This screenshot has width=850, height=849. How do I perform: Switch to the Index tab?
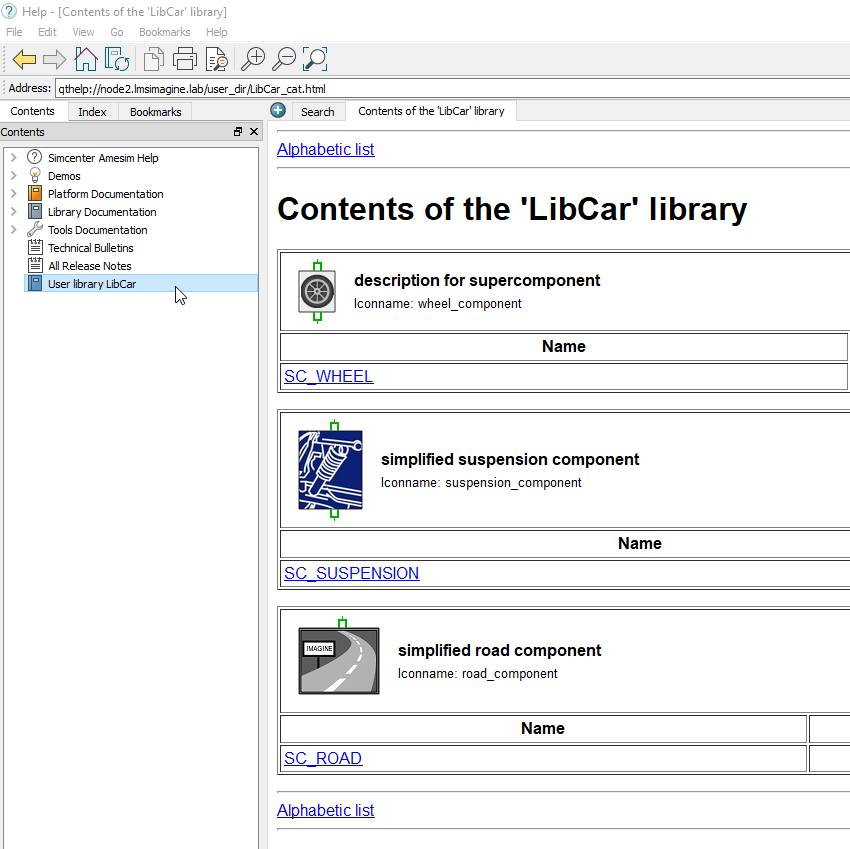(92, 111)
